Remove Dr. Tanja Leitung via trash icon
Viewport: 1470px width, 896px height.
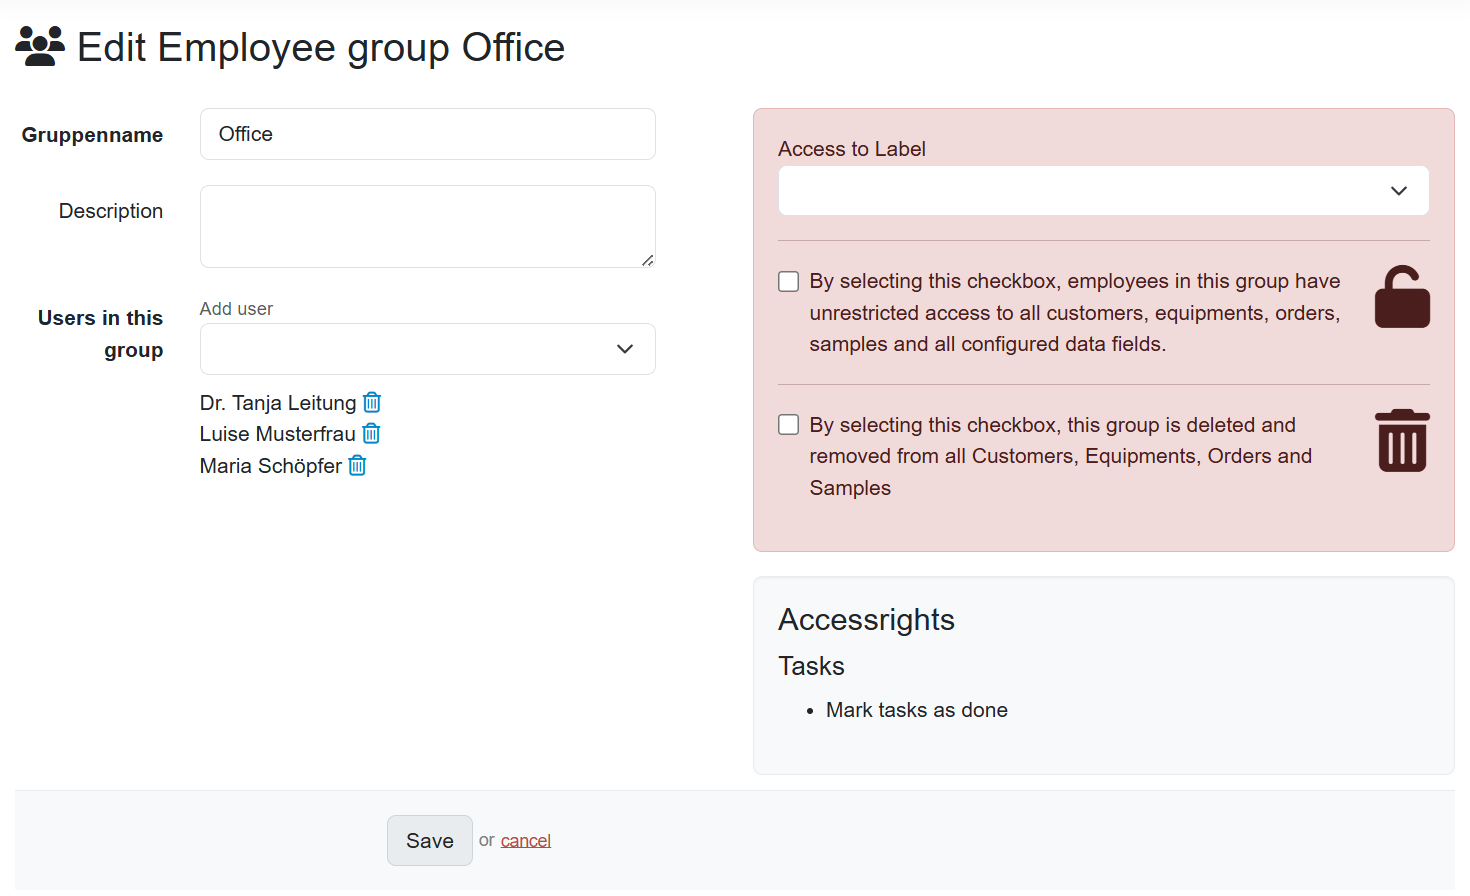(x=372, y=402)
